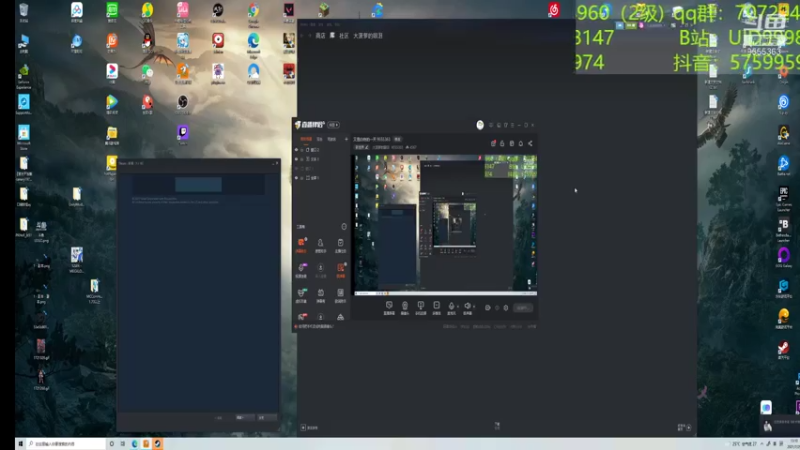
Task: Launch the OBS Studio desktop shortcut
Action: 182,102
